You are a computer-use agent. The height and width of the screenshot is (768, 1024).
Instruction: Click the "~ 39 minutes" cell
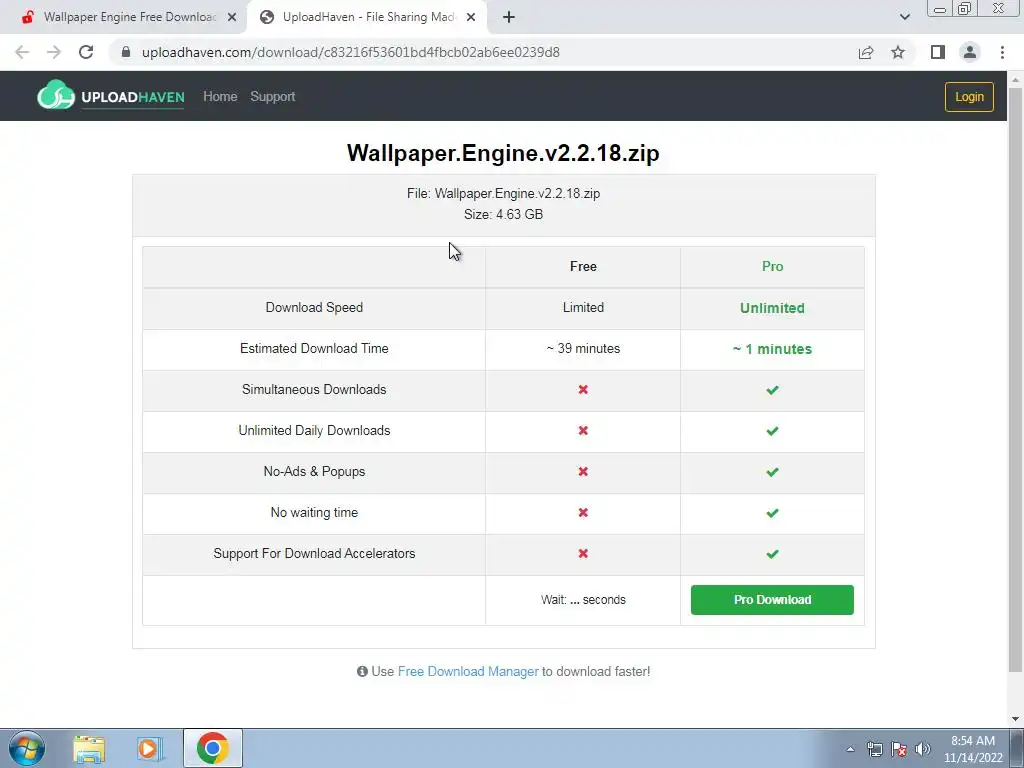click(x=583, y=349)
